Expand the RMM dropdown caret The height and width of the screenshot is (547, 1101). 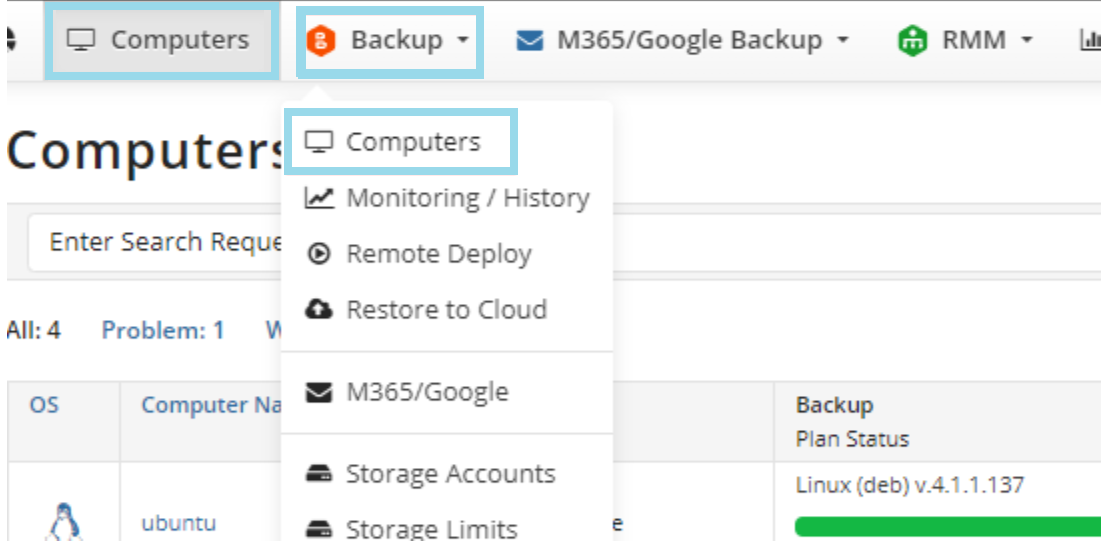1026,42
